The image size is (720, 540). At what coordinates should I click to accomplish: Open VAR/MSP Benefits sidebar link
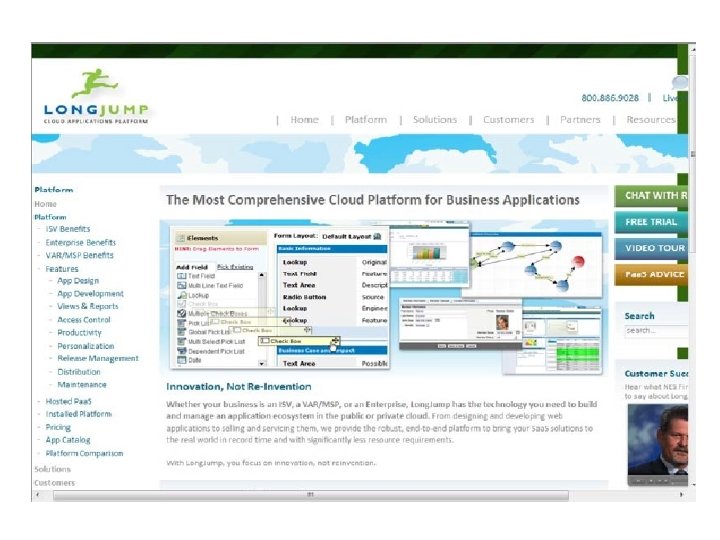tap(79, 255)
